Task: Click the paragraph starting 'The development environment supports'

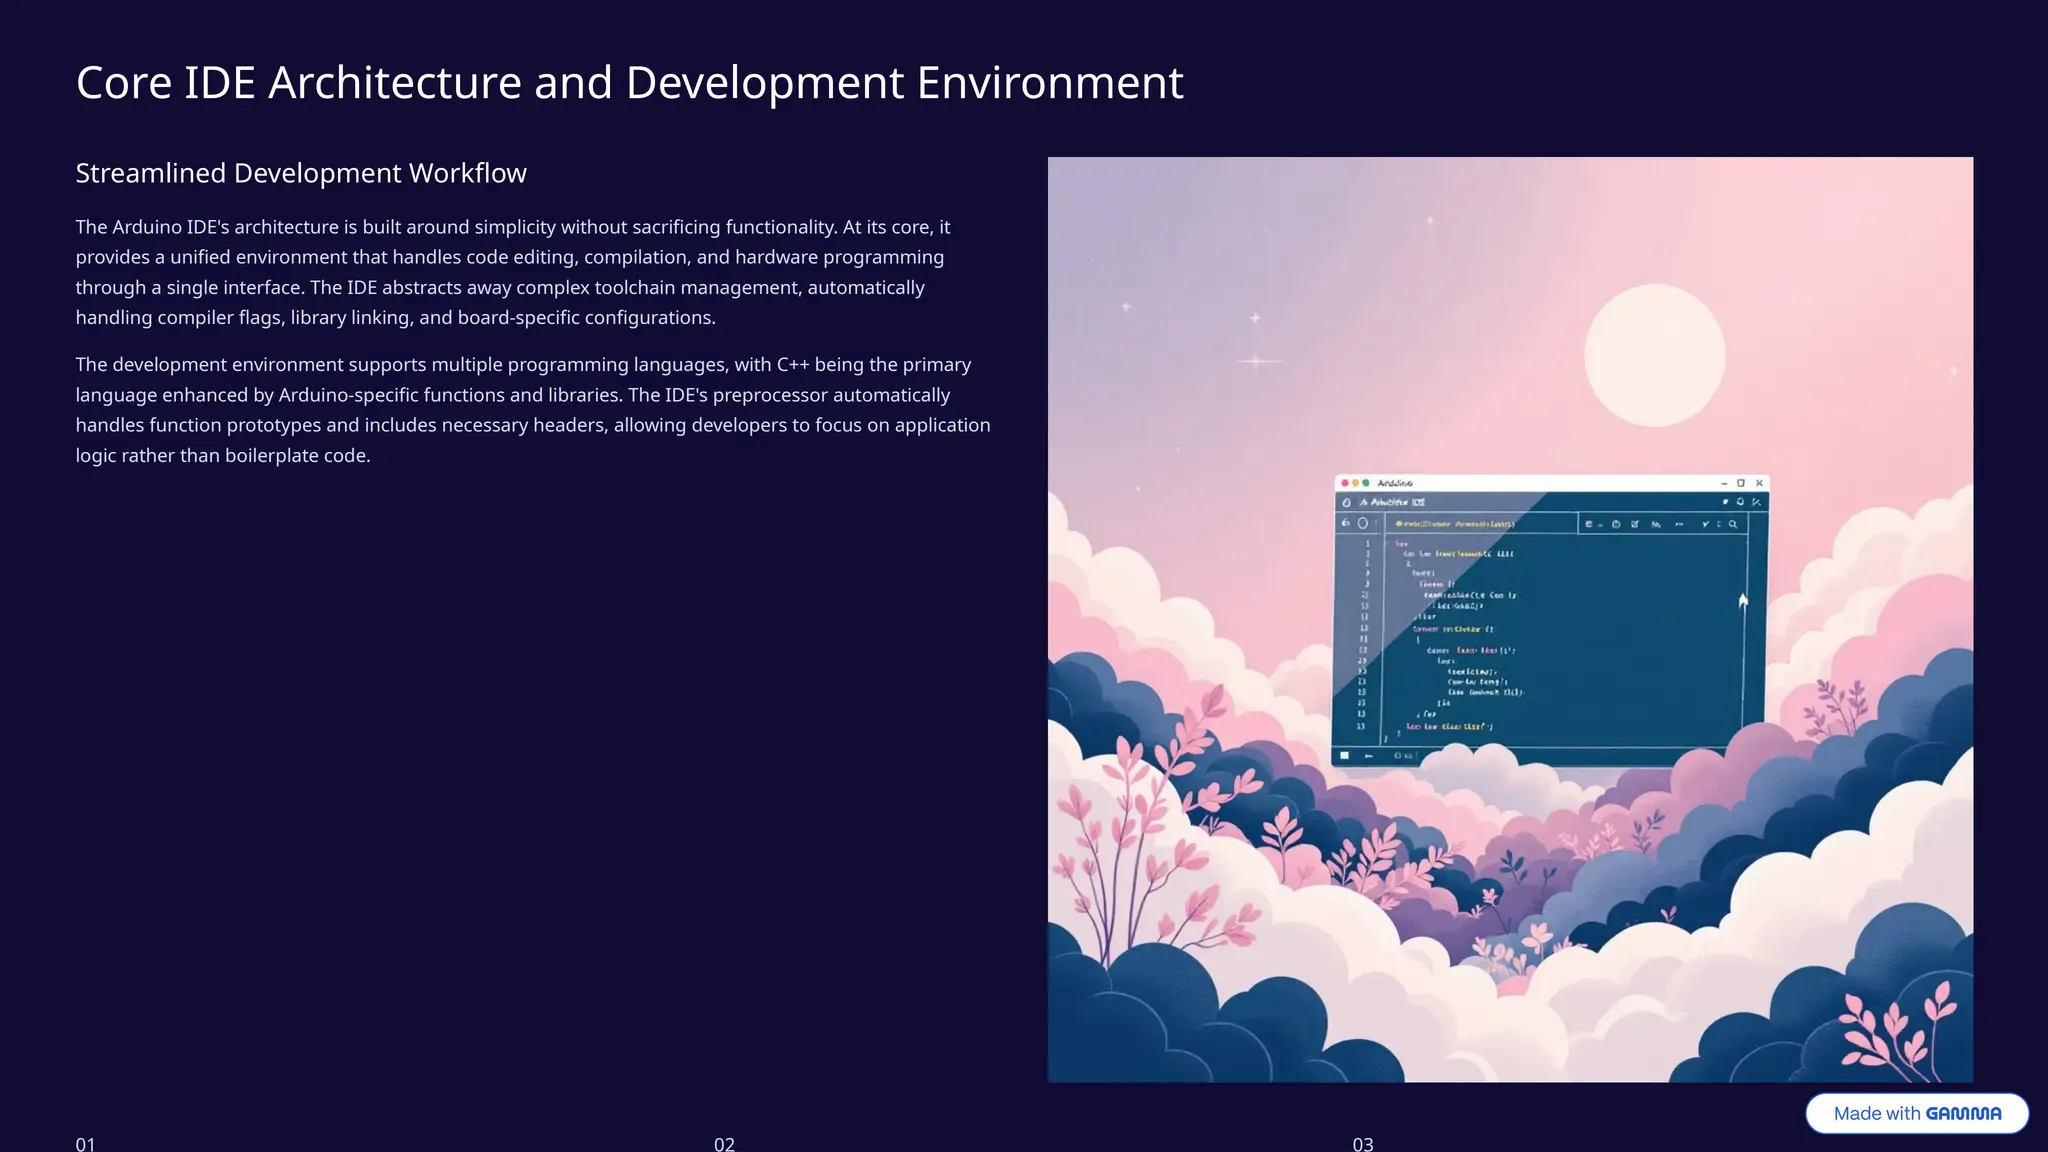Action: tap(533, 410)
